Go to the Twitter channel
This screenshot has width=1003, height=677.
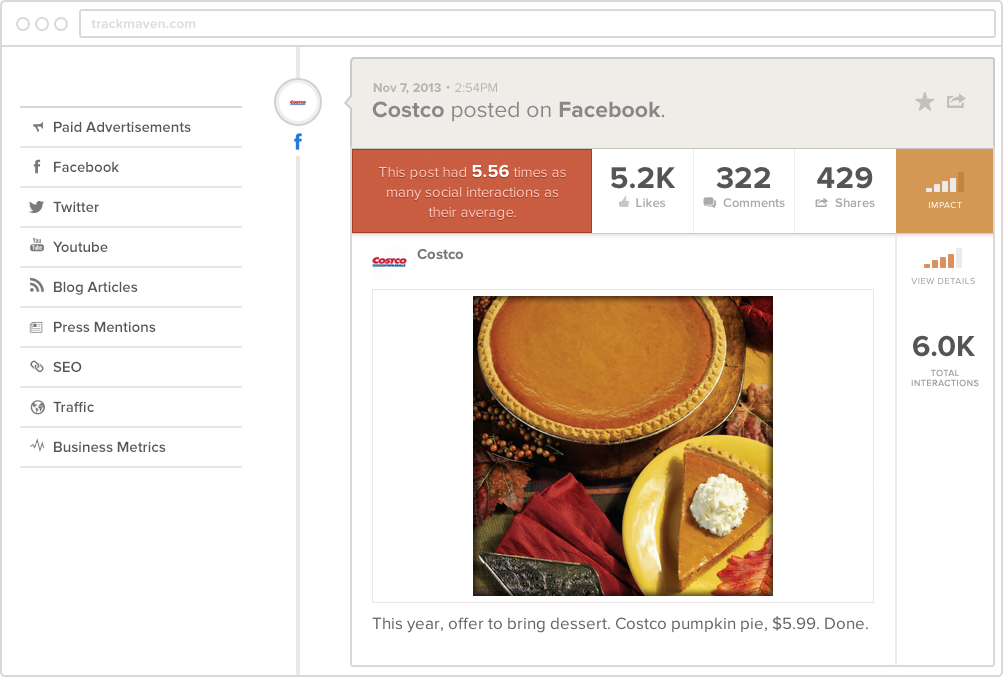click(x=131, y=207)
